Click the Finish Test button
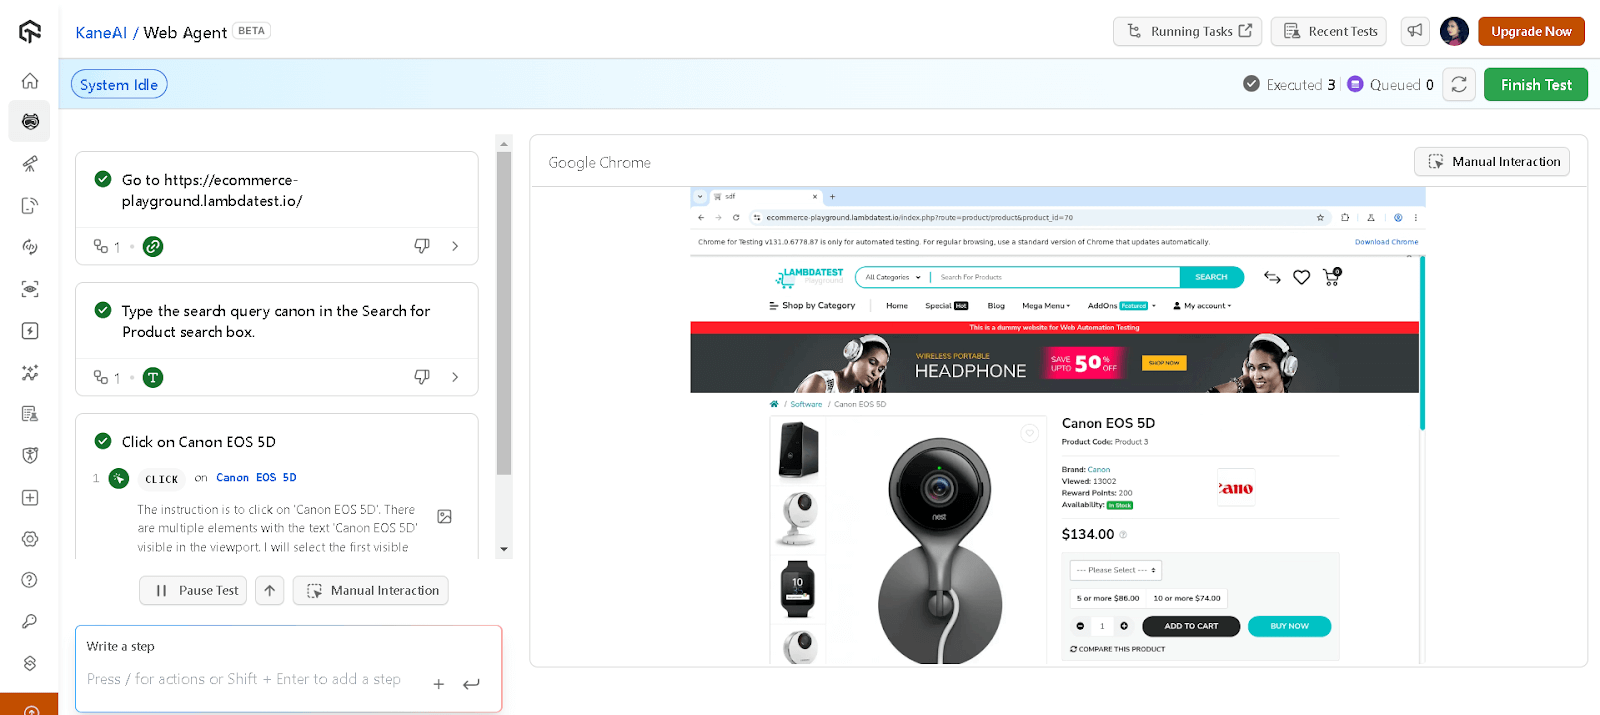The image size is (1600, 715). (1536, 85)
